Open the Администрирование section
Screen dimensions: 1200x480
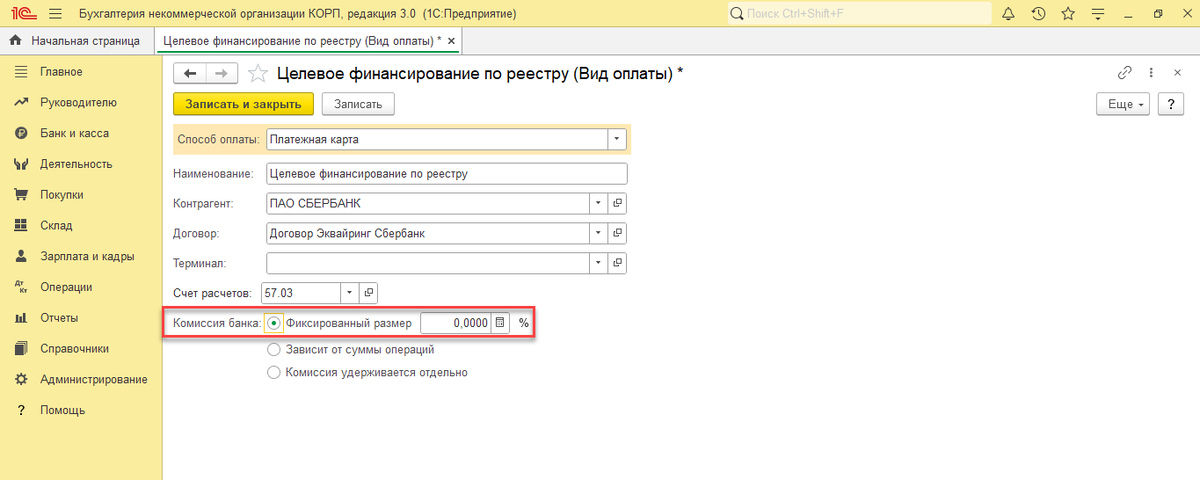pos(93,380)
